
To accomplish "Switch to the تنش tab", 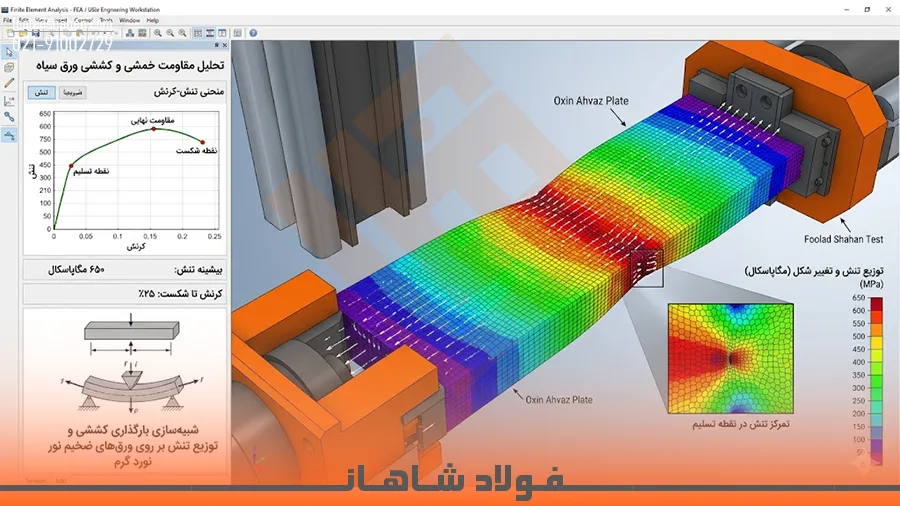I will pos(41,92).
